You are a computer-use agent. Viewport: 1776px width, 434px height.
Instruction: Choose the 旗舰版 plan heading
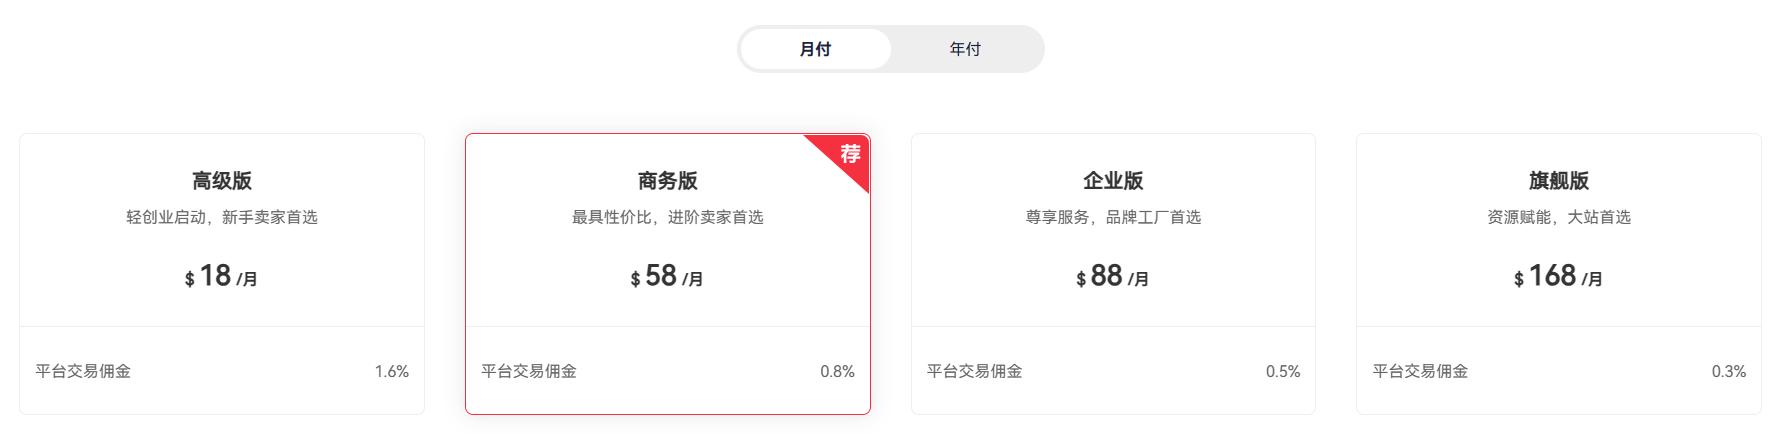[1559, 181]
